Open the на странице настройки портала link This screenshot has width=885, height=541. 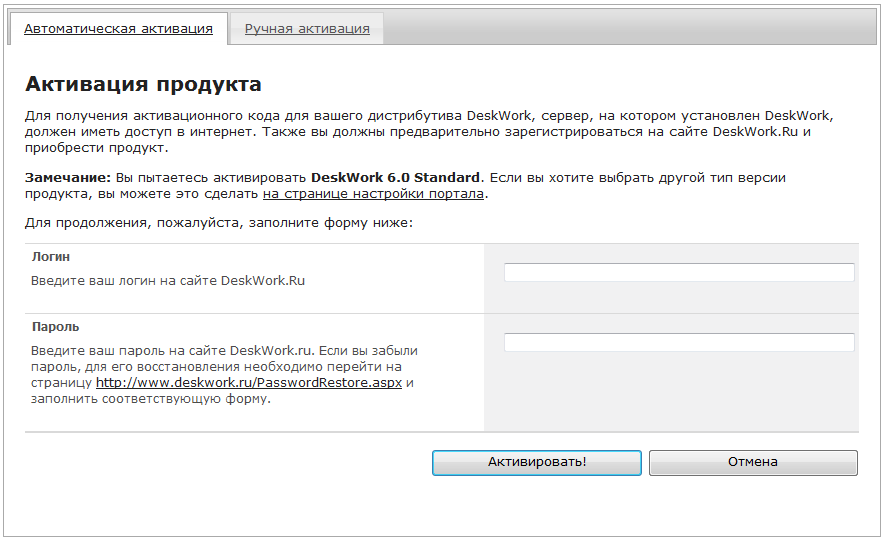(373, 194)
